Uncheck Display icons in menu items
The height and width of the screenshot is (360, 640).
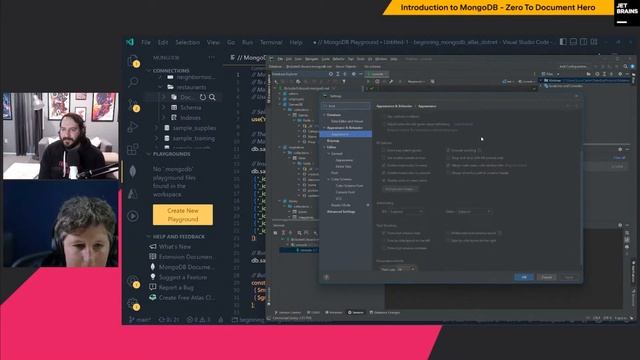coord(384,180)
